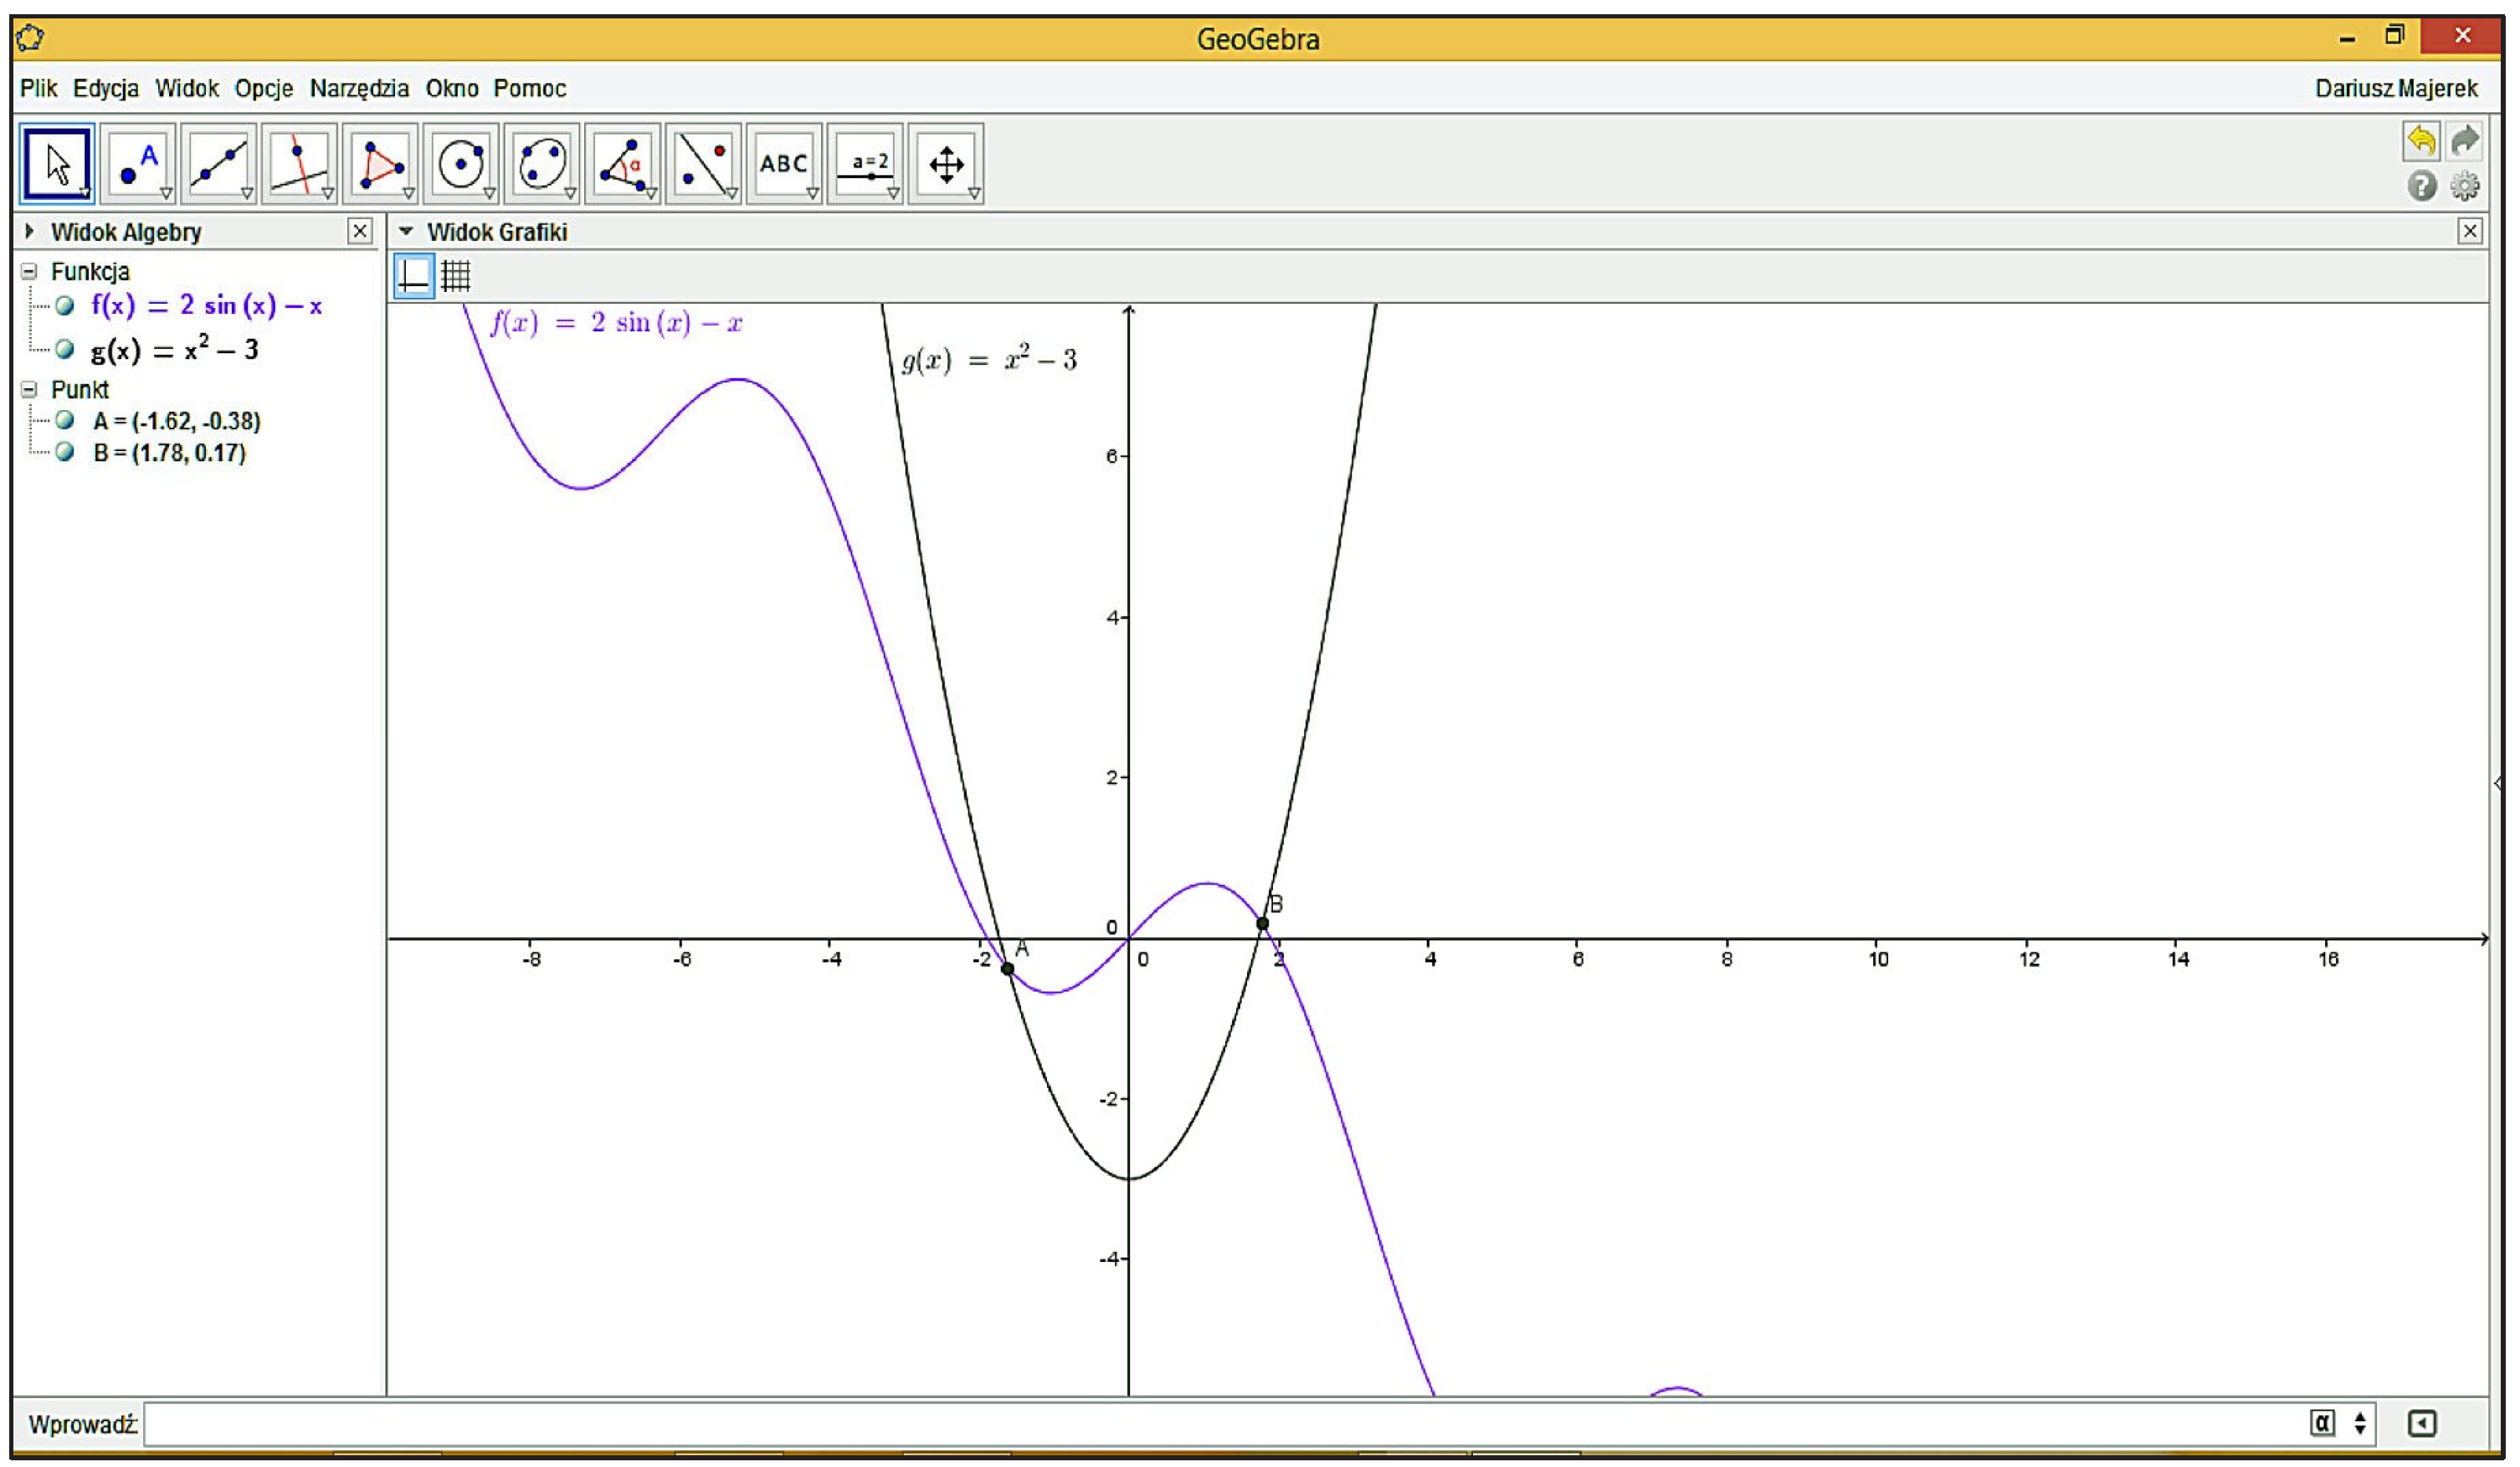Collapse the Punkt tree group
This screenshot has height=1467, width=2520.
pos(29,389)
